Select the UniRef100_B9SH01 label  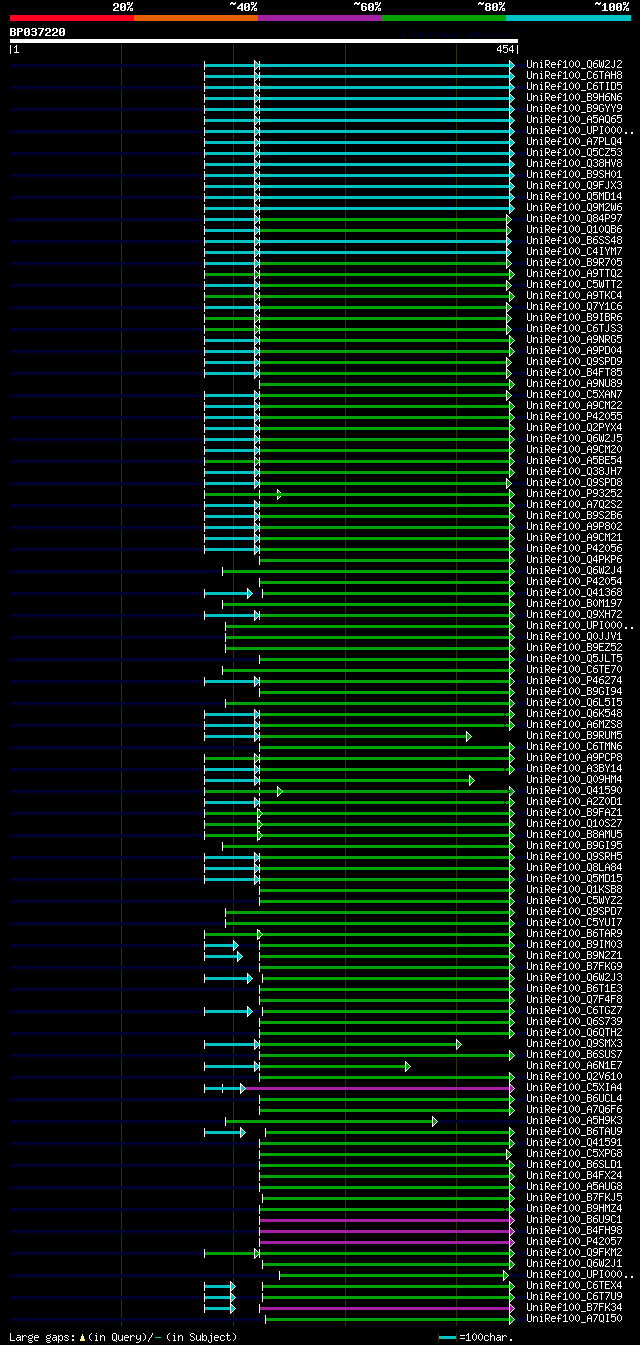pos(574,174)
